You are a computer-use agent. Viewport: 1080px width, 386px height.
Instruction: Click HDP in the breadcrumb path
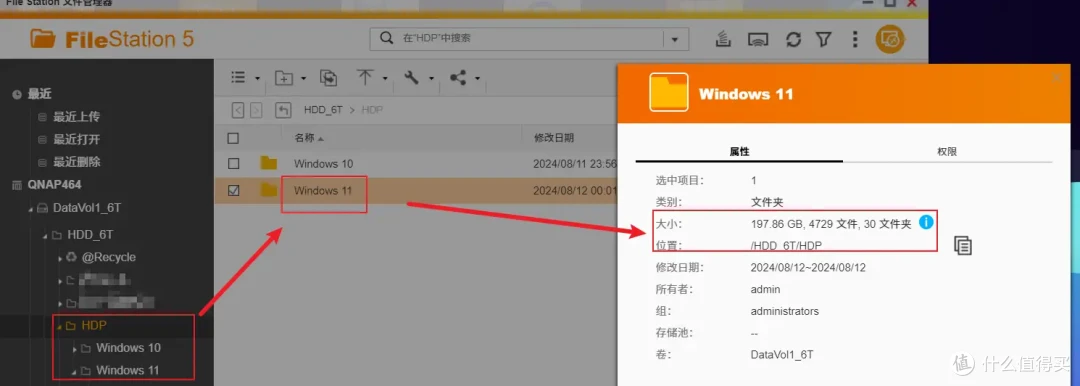[372, 110]
